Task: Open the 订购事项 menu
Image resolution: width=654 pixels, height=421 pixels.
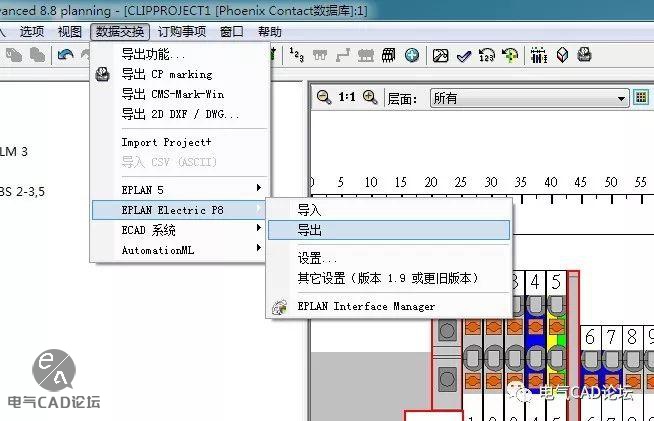Action: 182,32
